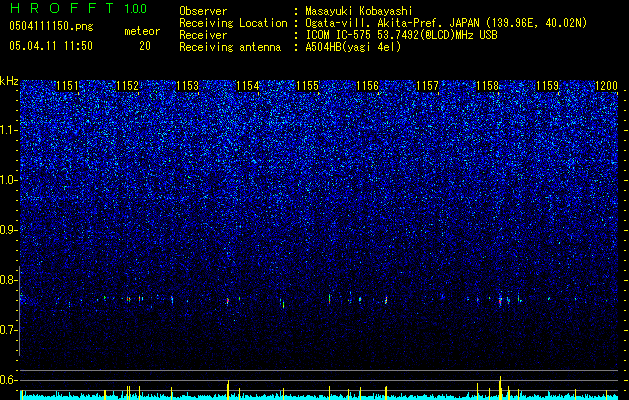Select the file name 0504111150.png
Image resolution: width=629 pixels, height=400 pixels.
[51, 27]
